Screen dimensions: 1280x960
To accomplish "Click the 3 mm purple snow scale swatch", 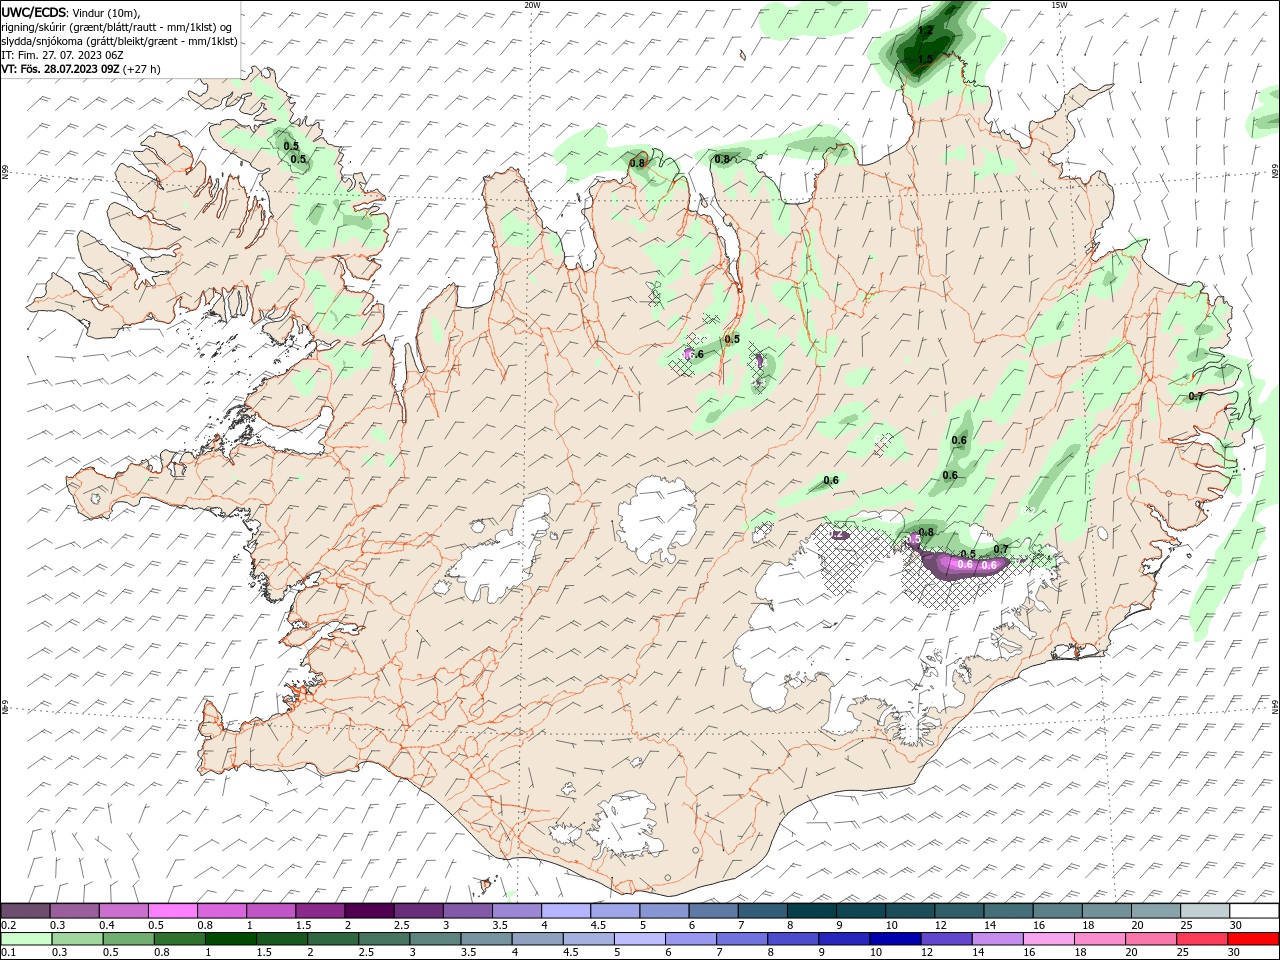I will pyautogui.click(x=468, y=911).
